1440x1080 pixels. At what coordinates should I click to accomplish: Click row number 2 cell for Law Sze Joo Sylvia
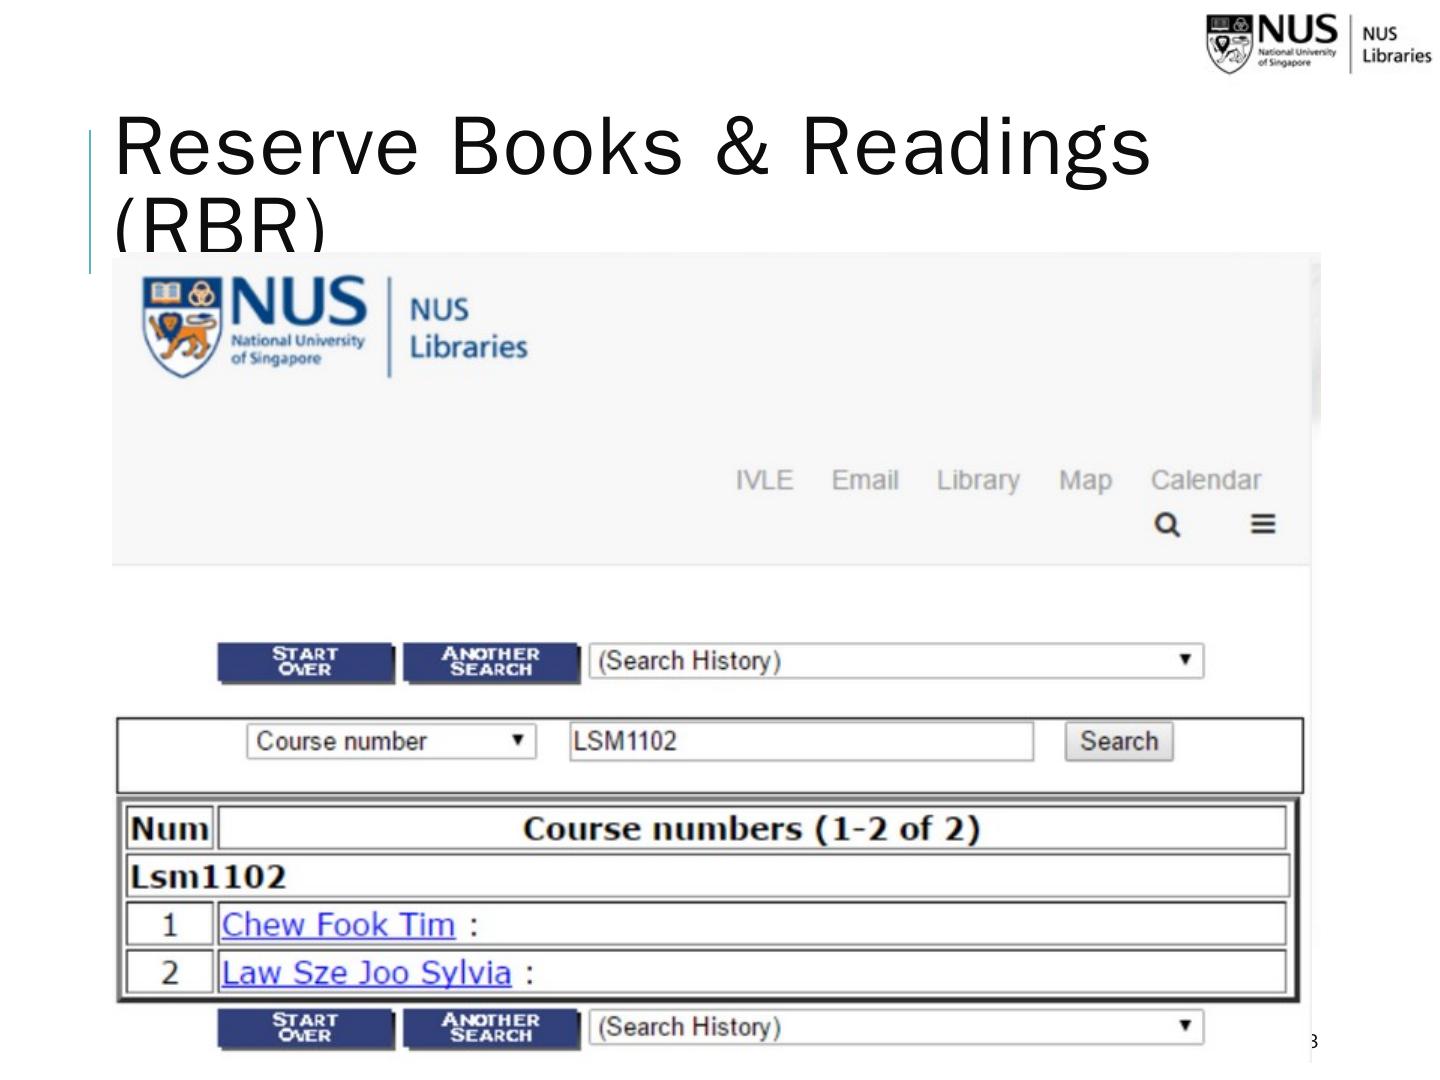[x=170, y=973]
